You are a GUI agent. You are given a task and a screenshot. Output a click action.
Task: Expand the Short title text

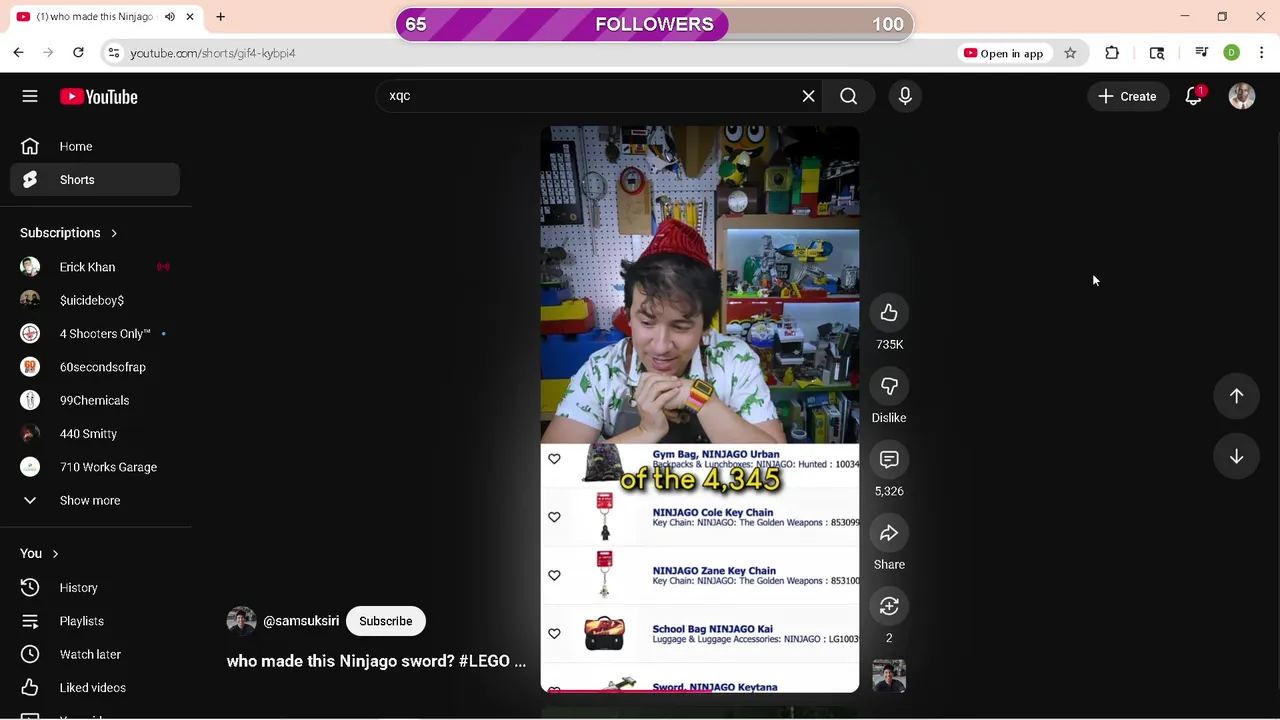click(376, 661)
